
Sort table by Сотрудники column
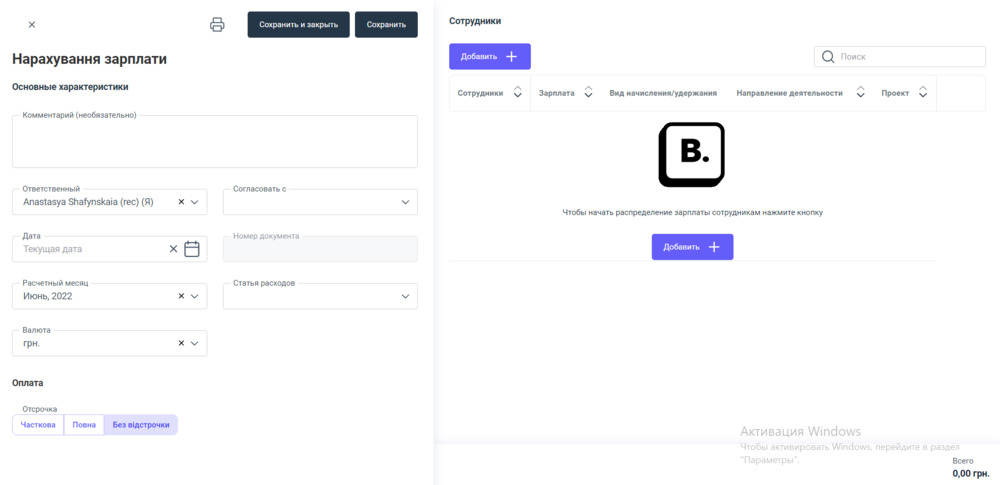tap(517, 93)
